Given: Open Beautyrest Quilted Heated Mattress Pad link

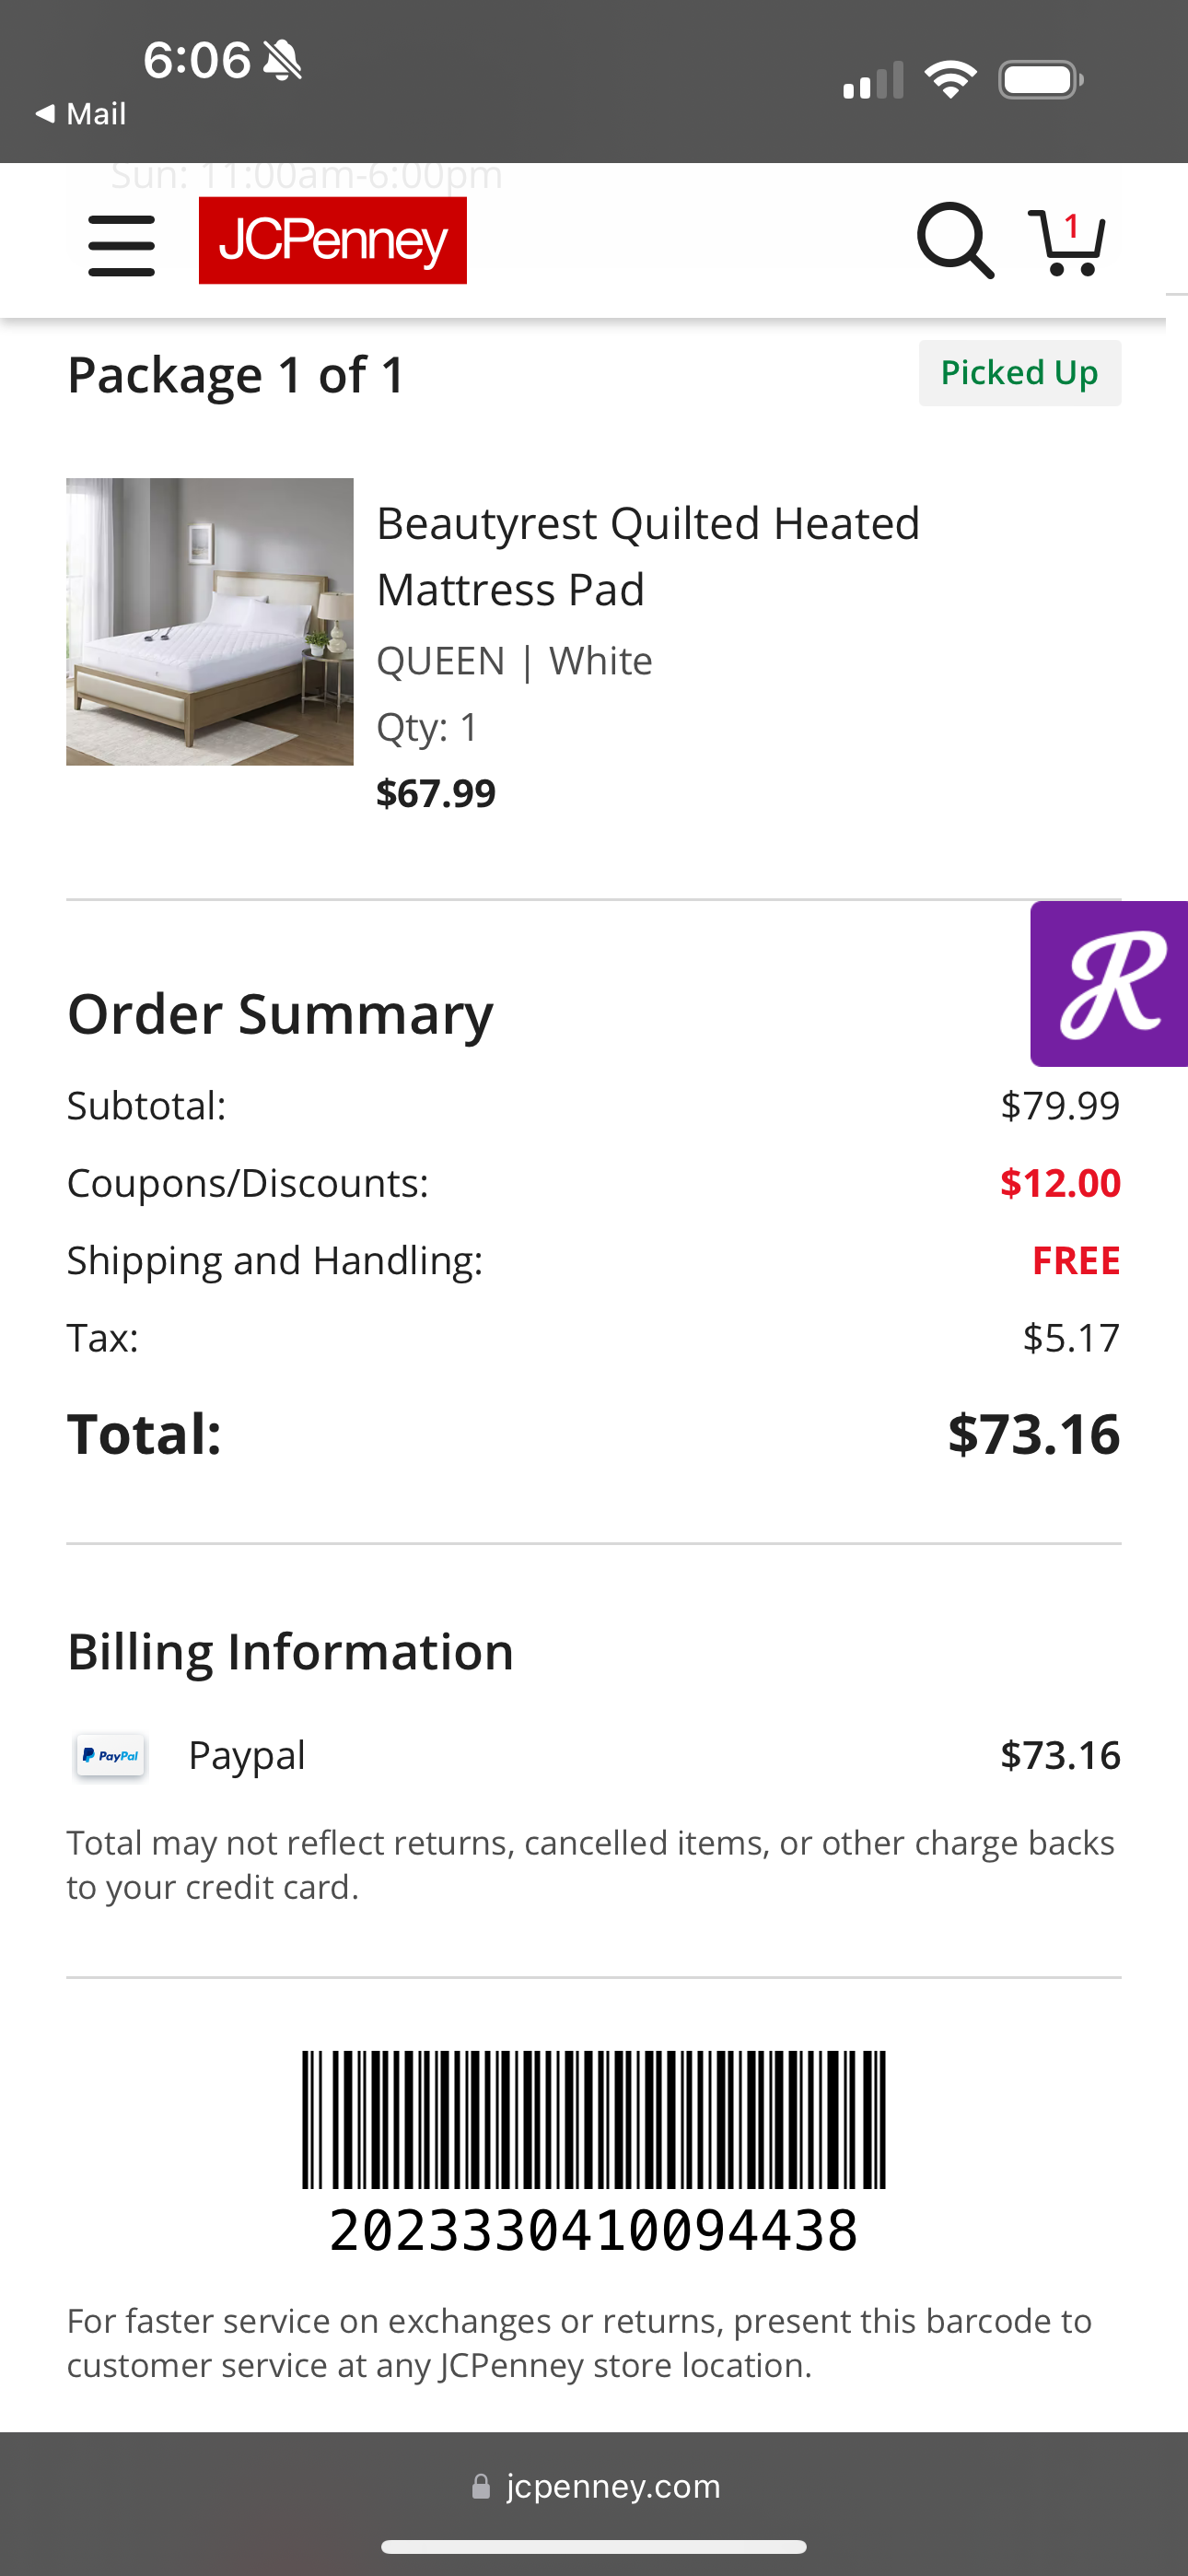Looking at the screenshot, I should pos(648,556).
